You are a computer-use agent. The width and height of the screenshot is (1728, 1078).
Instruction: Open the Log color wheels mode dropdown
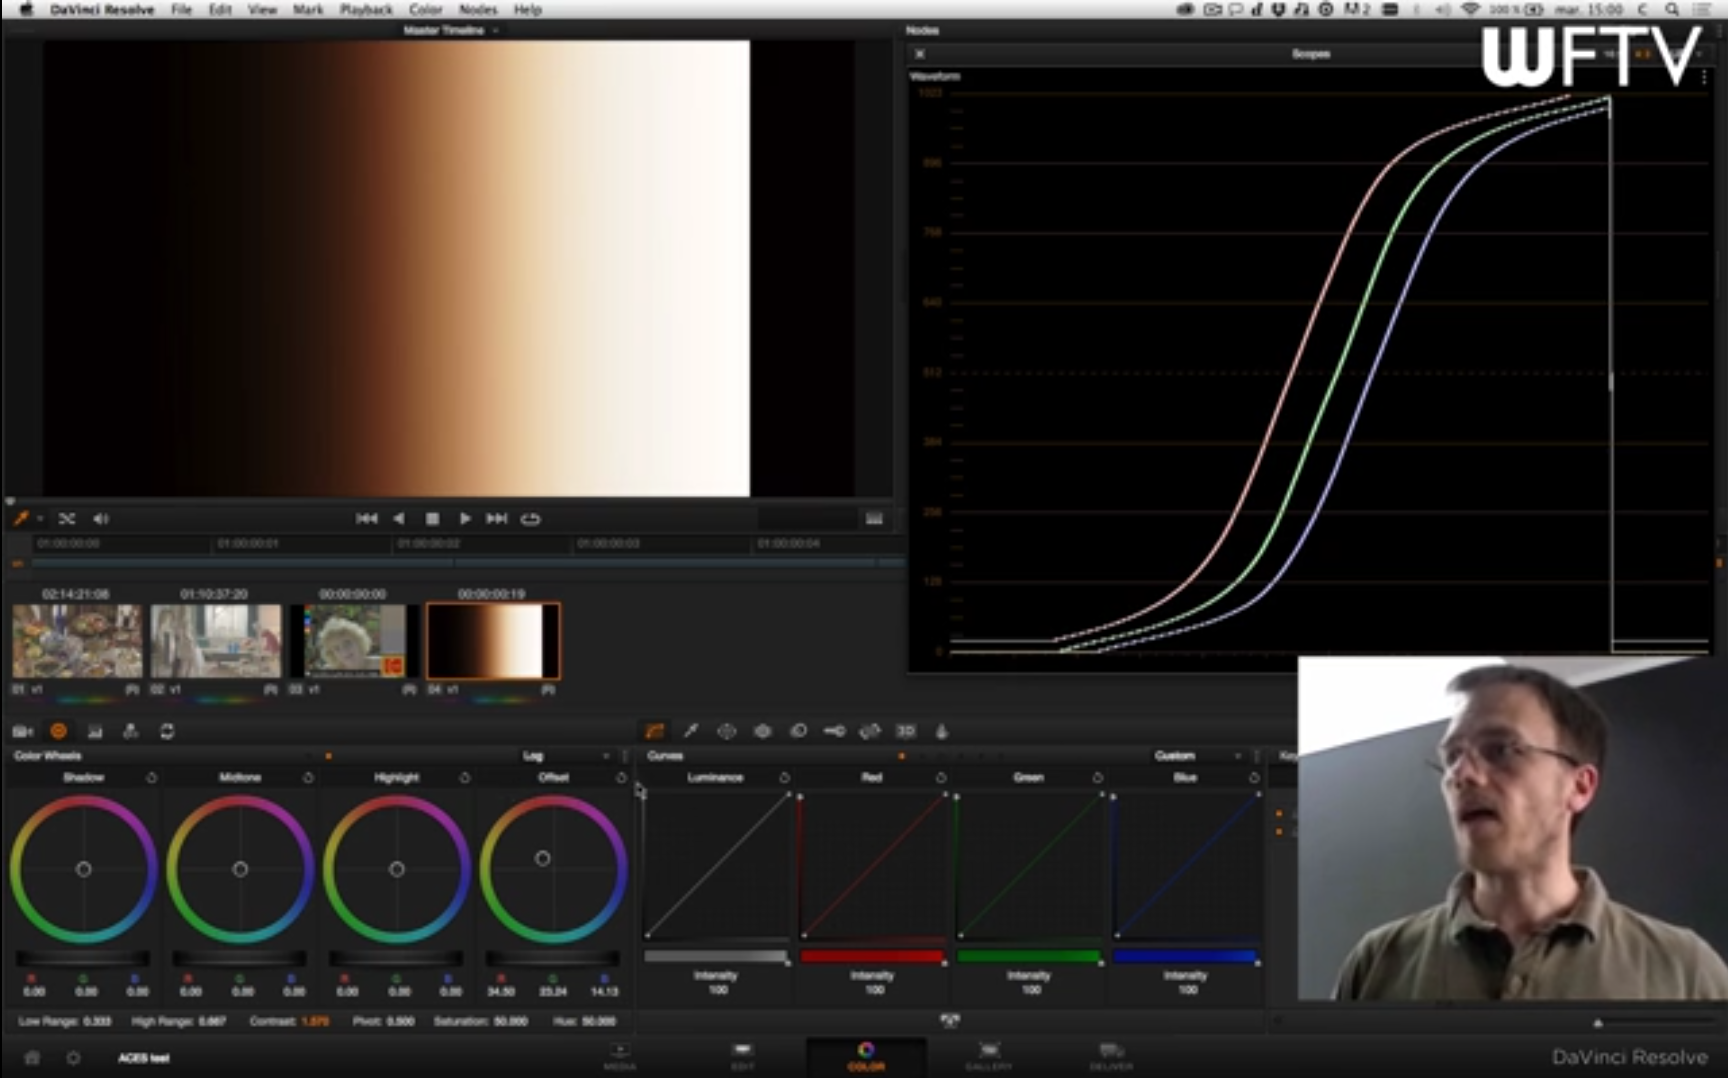(565, 755)
